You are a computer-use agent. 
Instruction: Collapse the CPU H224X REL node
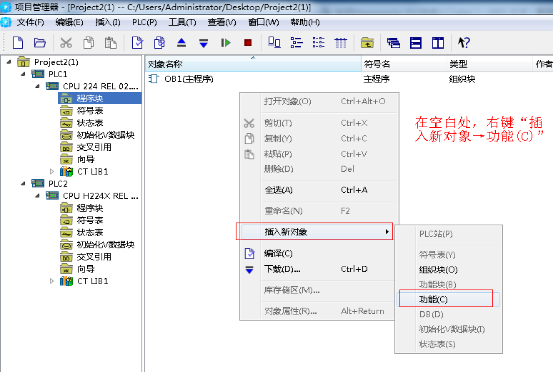pyautogui.click(x=37, y=196)
